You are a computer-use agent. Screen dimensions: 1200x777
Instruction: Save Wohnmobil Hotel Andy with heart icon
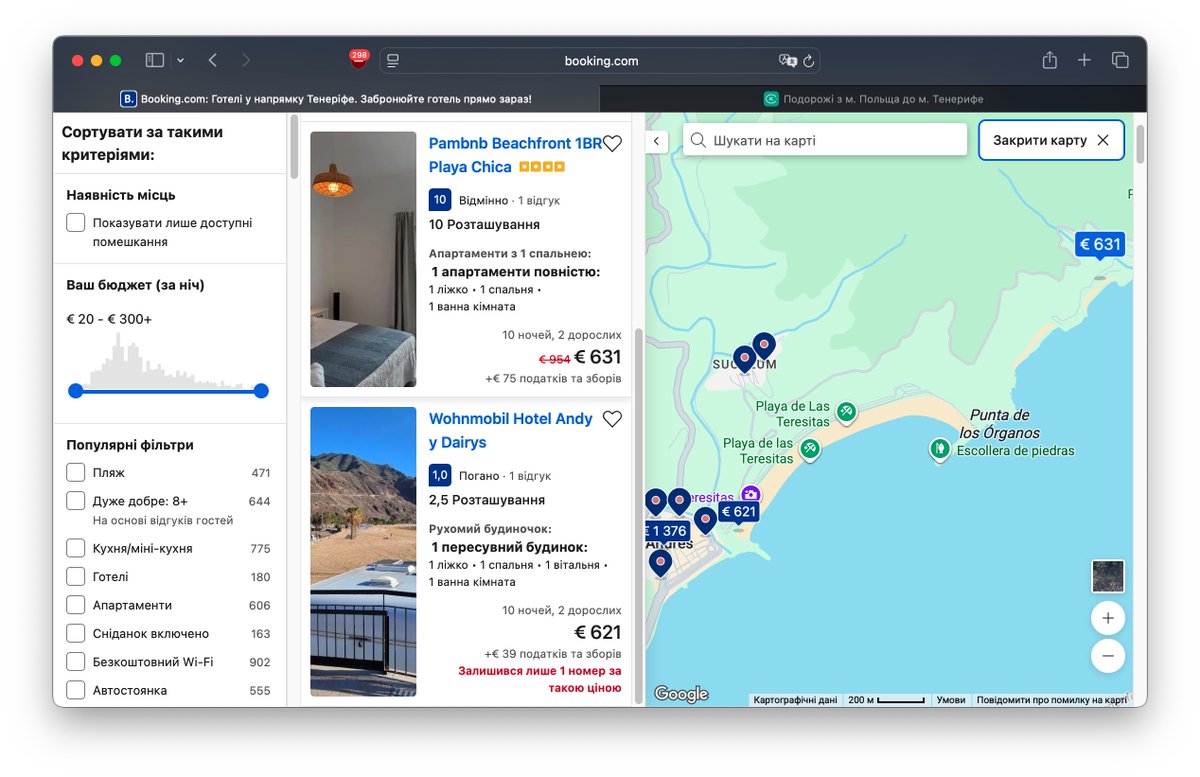[x=612, y=419]
